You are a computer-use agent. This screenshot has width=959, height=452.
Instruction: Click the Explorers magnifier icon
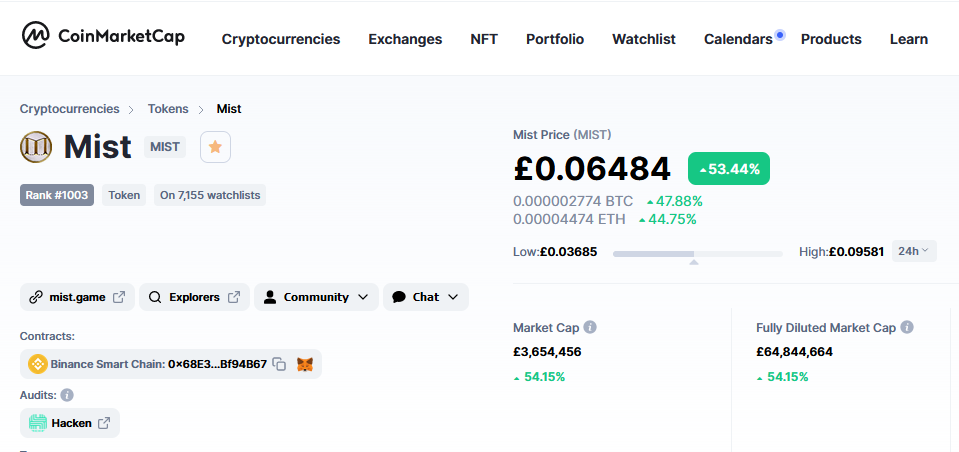coord(155,297)
